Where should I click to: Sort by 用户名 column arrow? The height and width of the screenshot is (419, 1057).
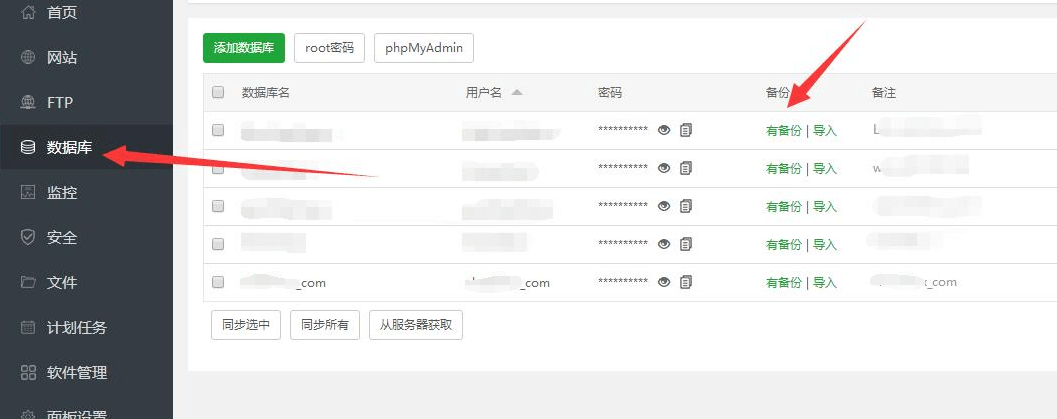click(x=517, y=93)
